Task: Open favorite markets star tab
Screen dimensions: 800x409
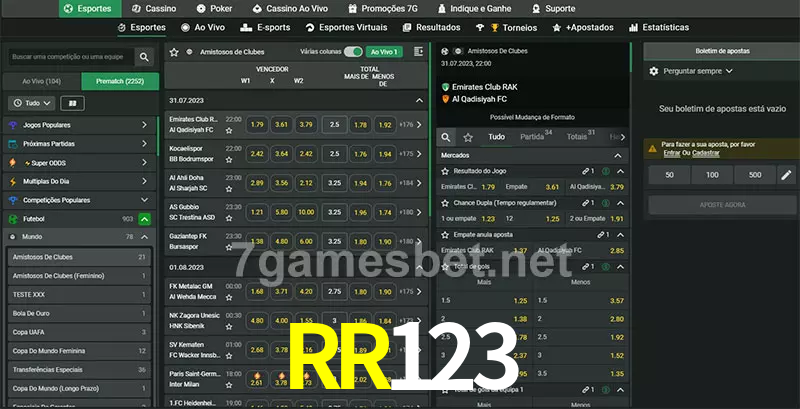Action: tap(468, 137)
